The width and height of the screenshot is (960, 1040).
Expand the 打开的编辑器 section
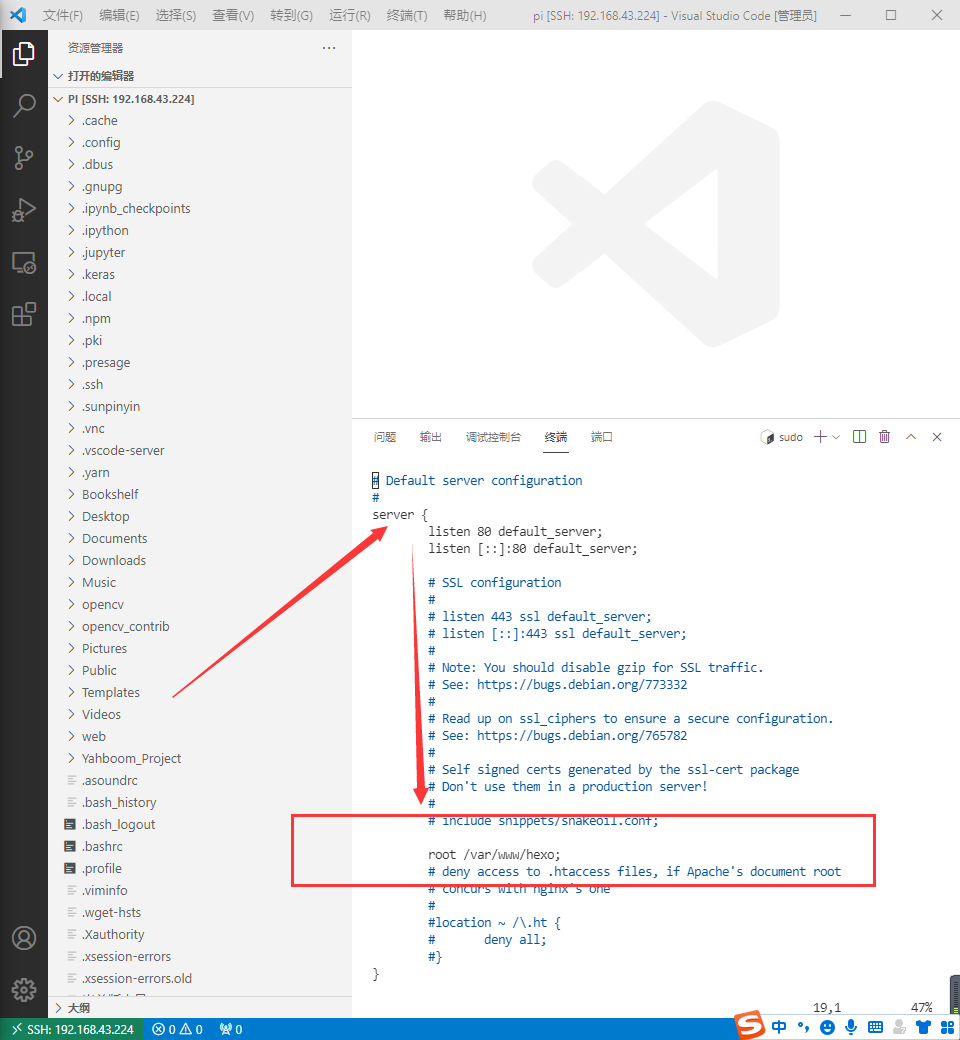pos(200,76)
